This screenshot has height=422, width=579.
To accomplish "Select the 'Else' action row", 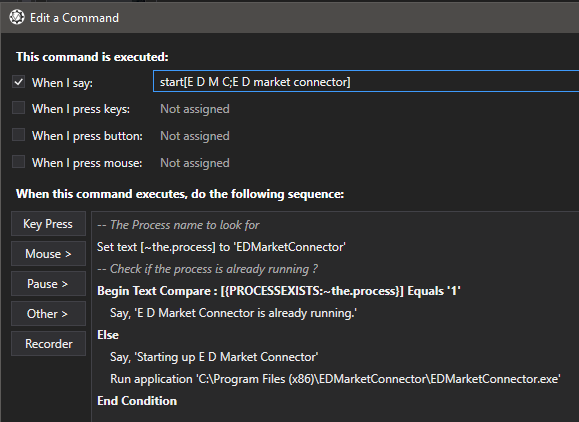I will coord(108,335).
